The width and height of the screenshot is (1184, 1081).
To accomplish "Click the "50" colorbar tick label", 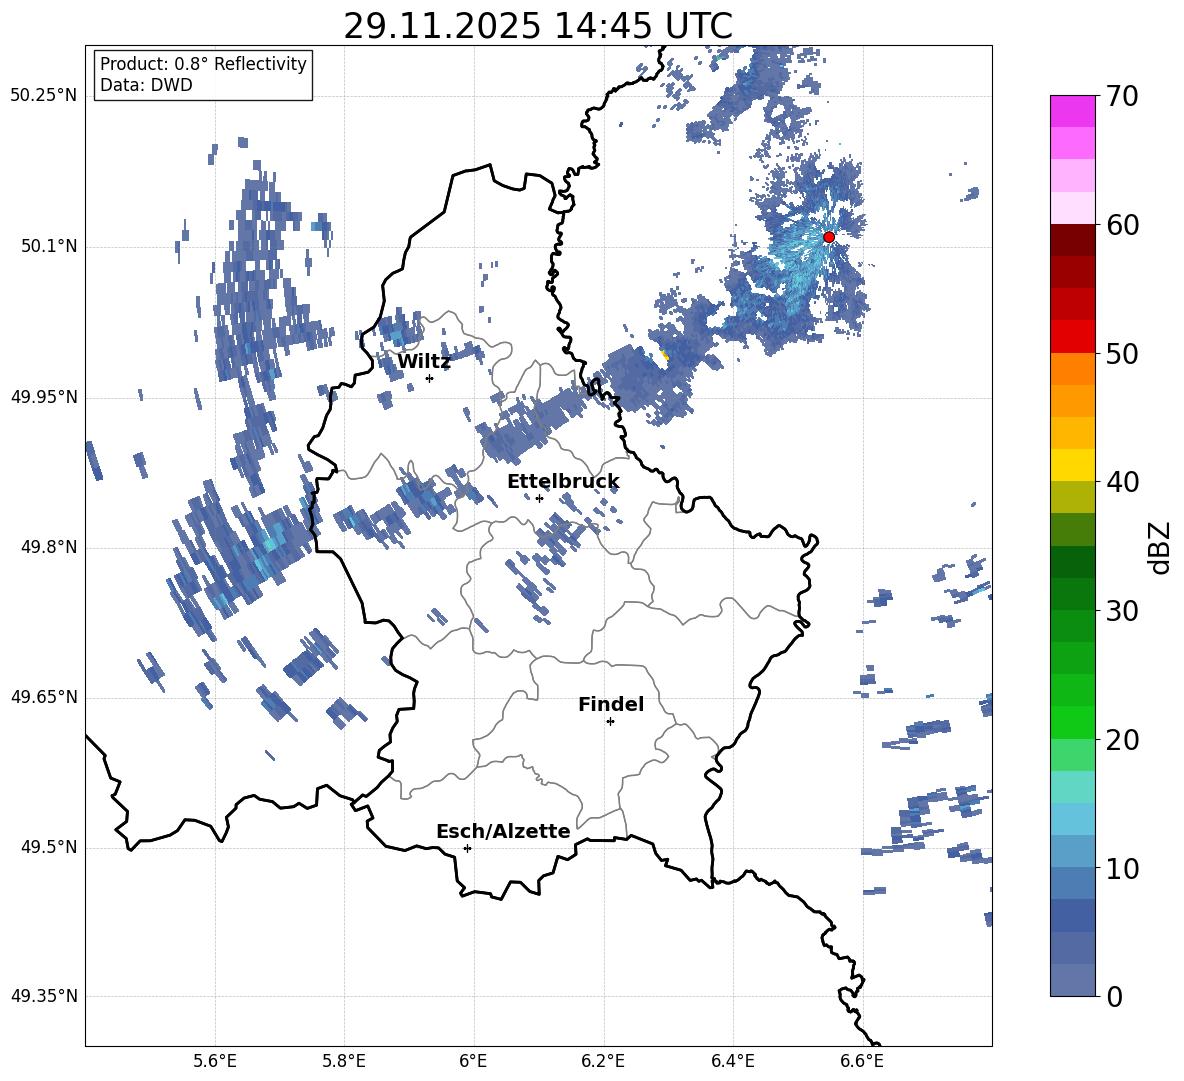I will pyautogui.click(x=1123, y=354).
